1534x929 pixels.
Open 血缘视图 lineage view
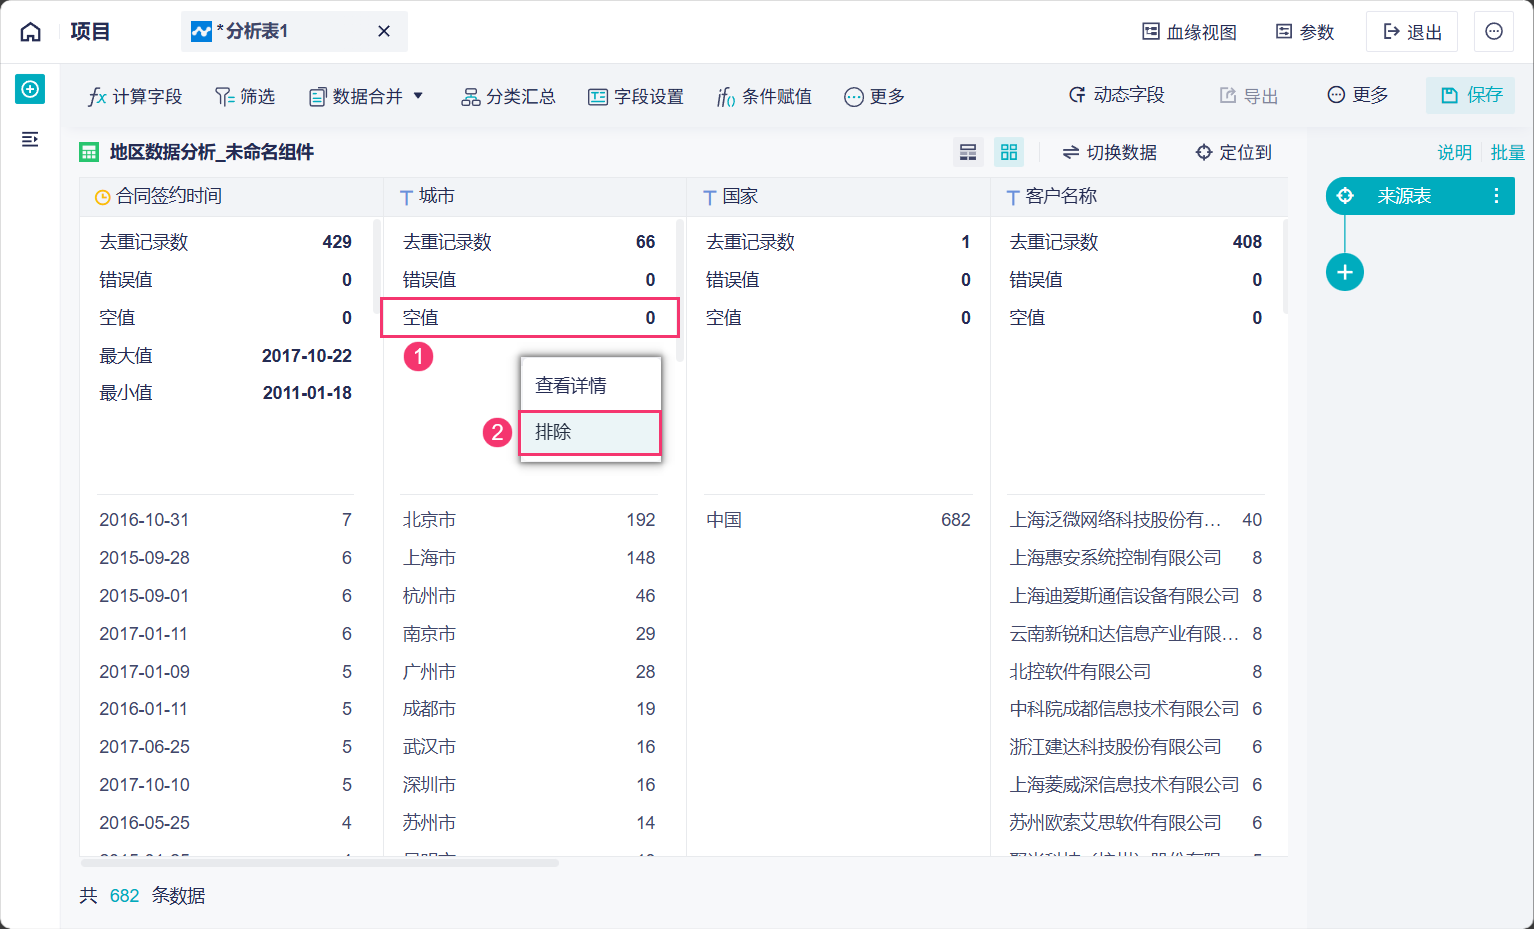1189,32
